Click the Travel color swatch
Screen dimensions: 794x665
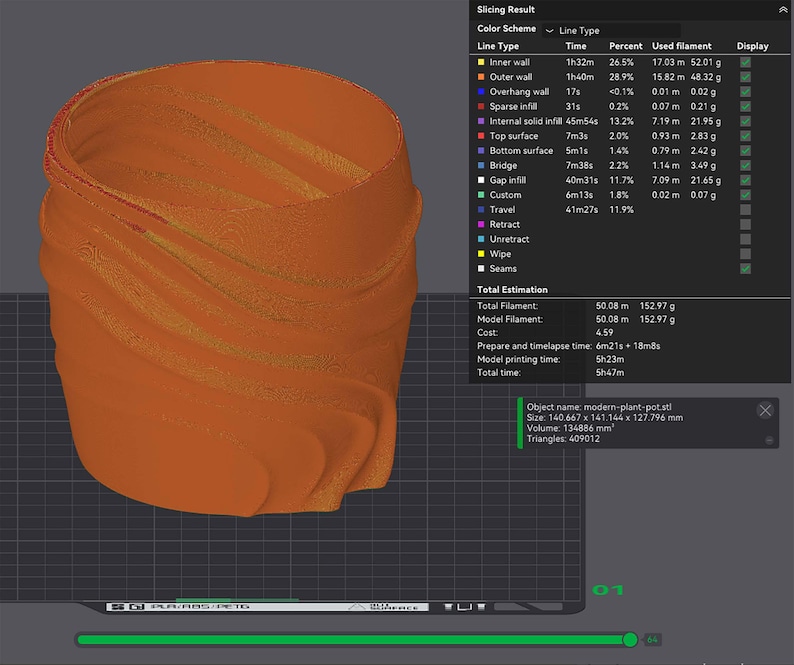pyautogui.click(x=481, y=209)
